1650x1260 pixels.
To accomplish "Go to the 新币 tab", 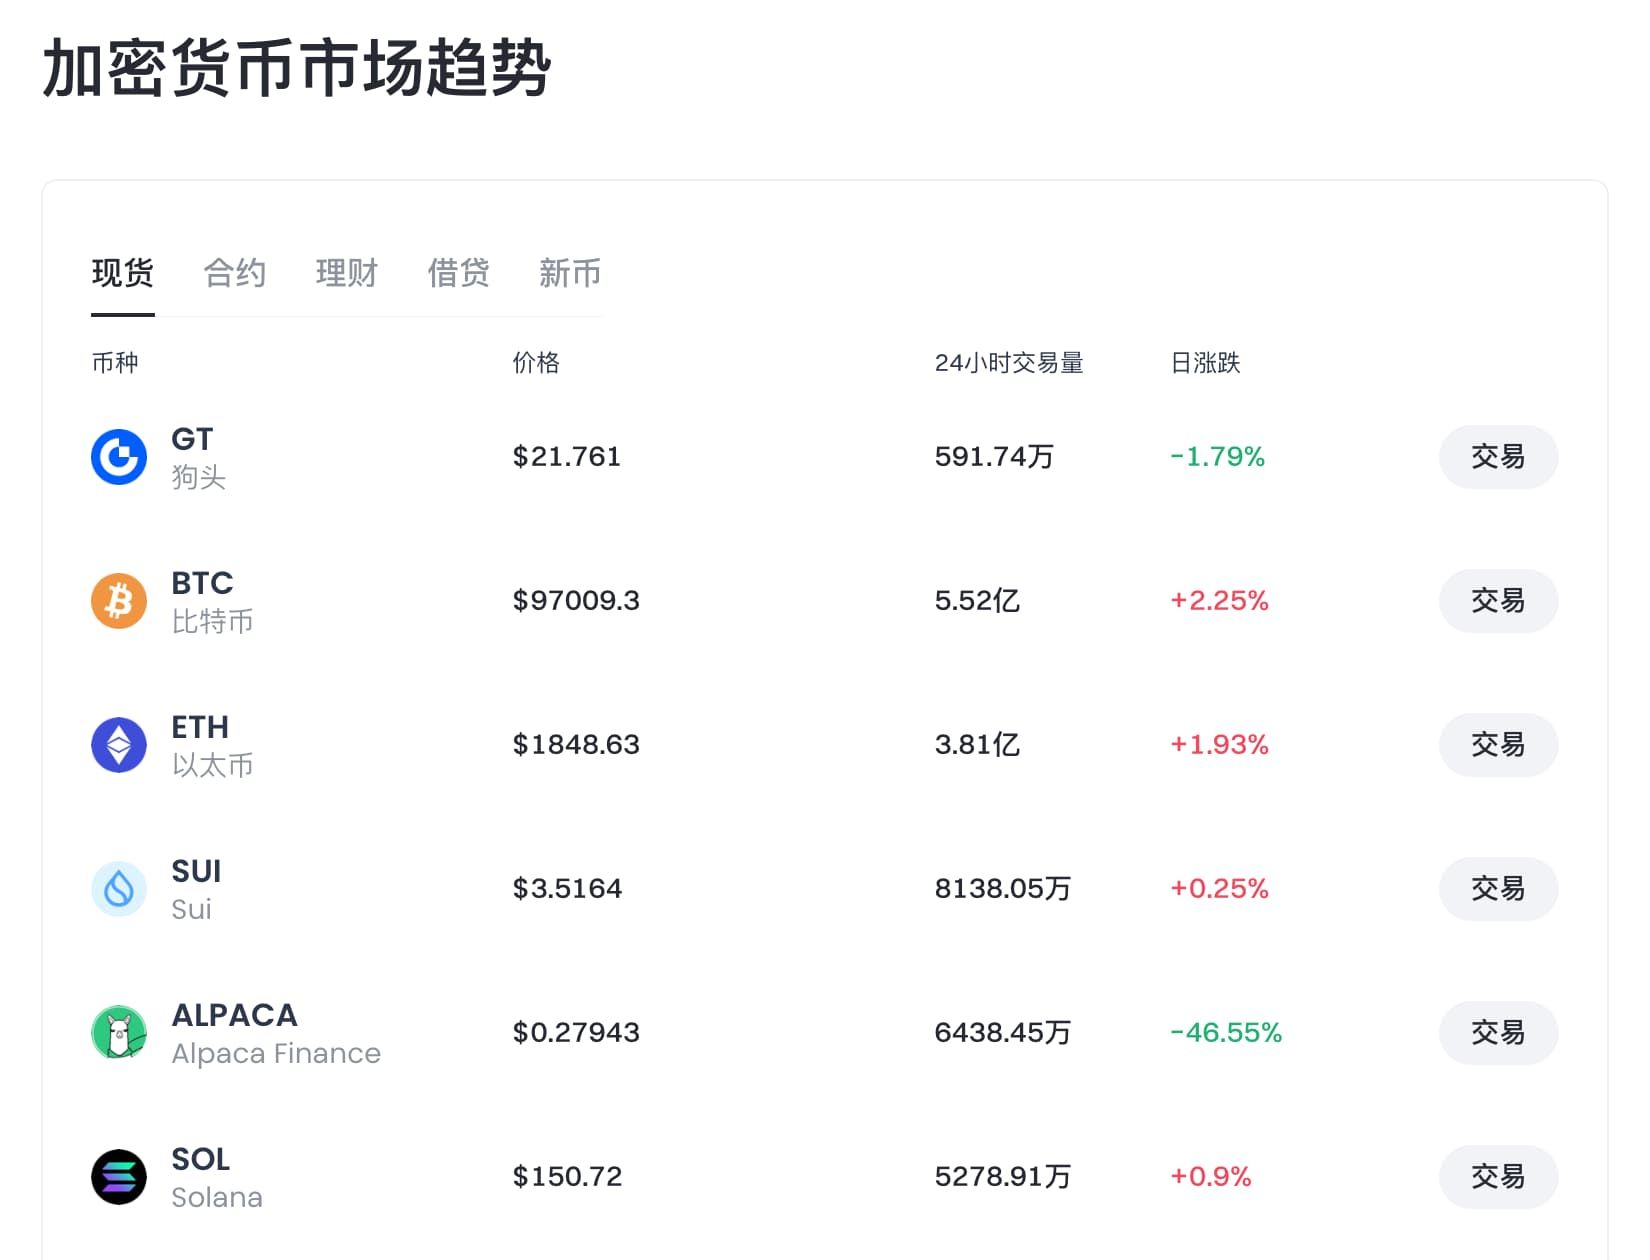I will point(570,273).
